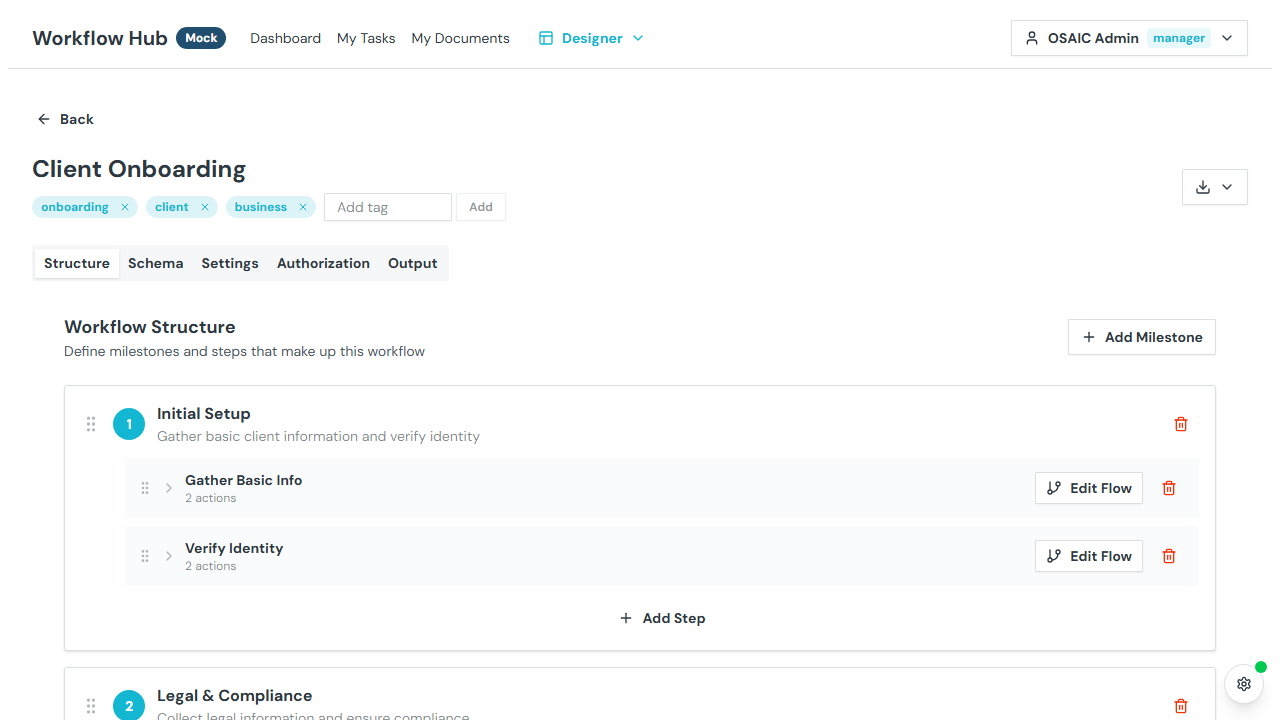Delete the Verify Identity step
Screen dimensions: 1280x720
tap(1168, 556)
